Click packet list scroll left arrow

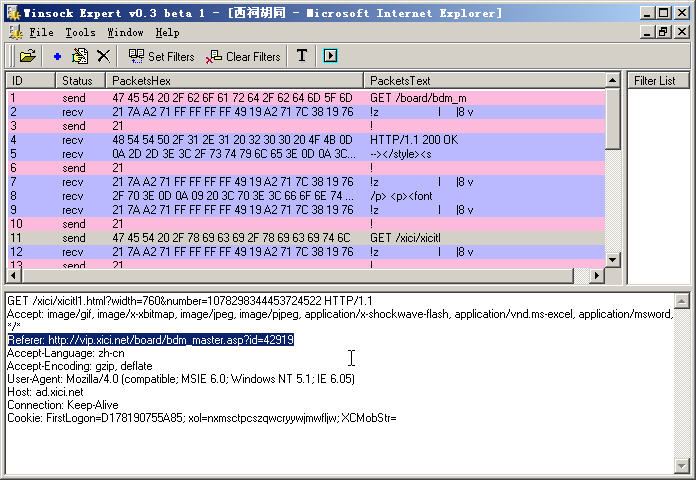coord(14,276)
